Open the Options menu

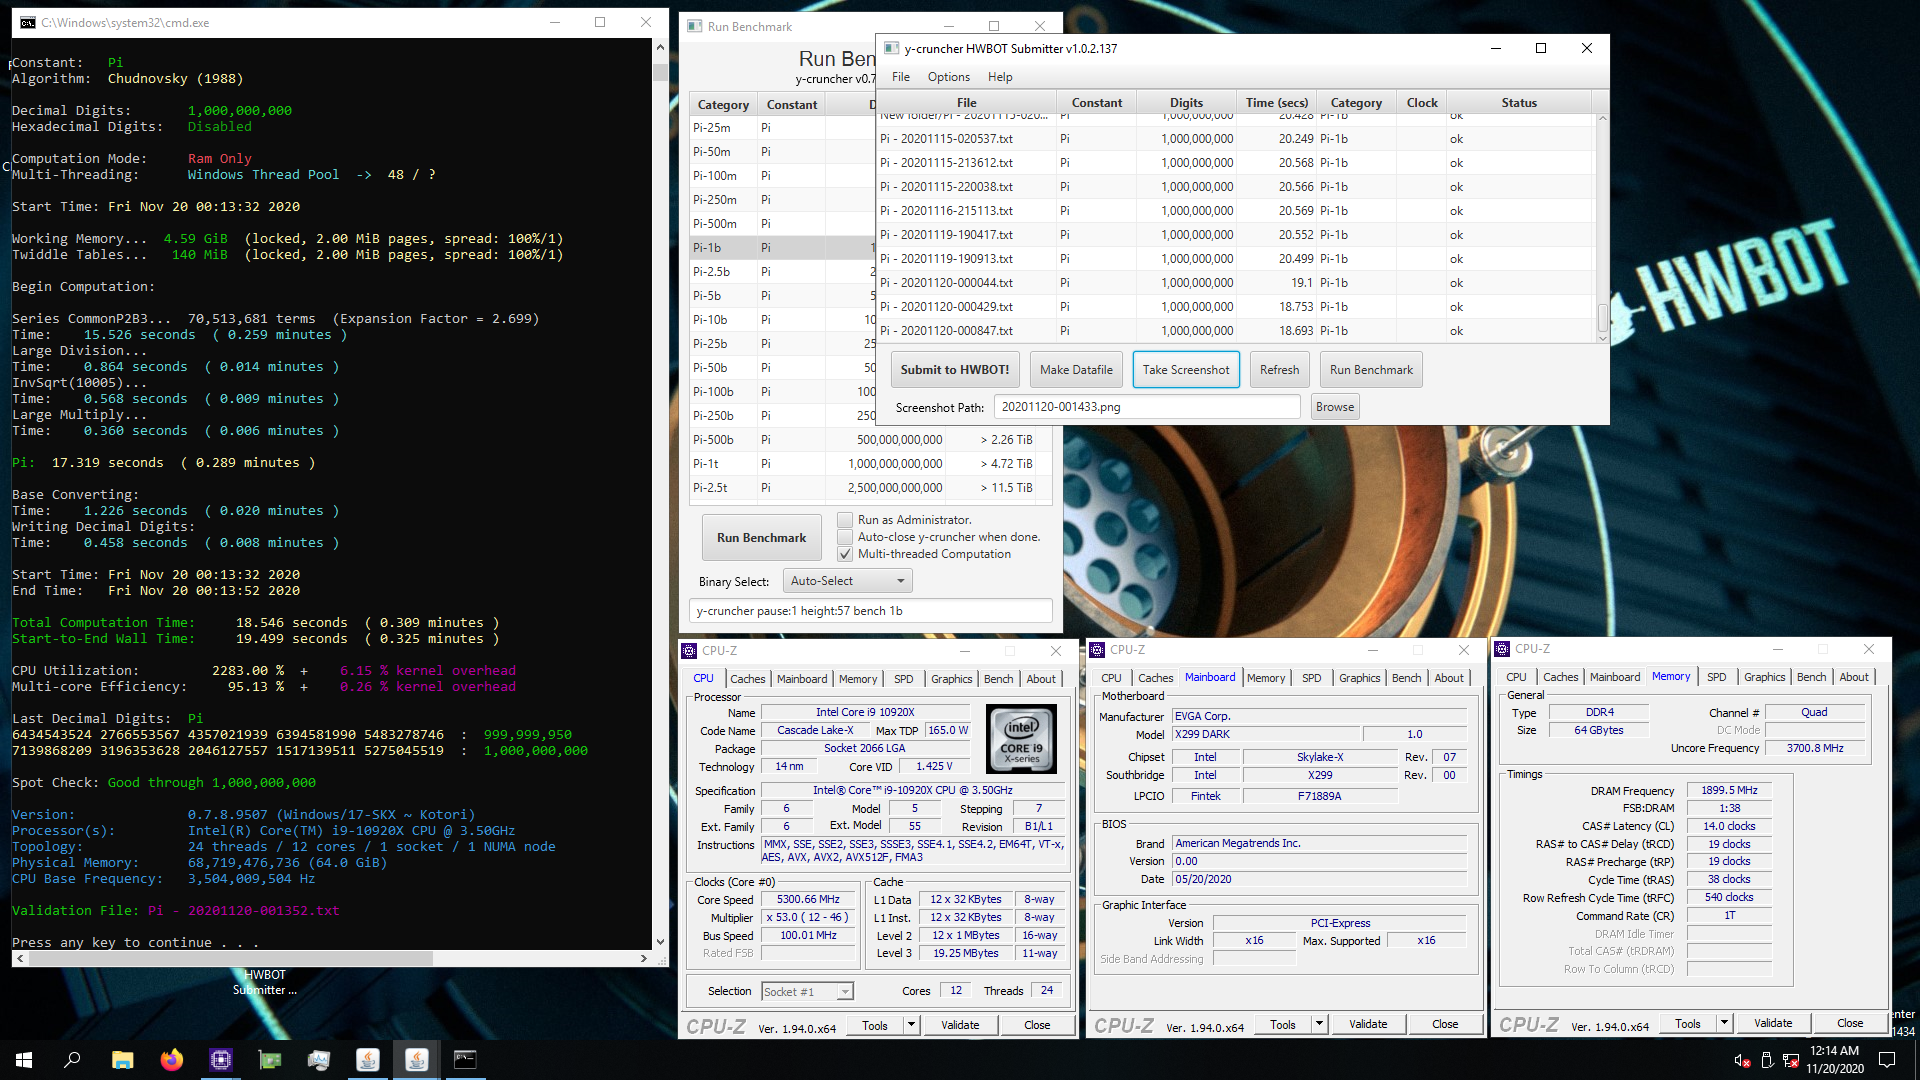[948, 77]
